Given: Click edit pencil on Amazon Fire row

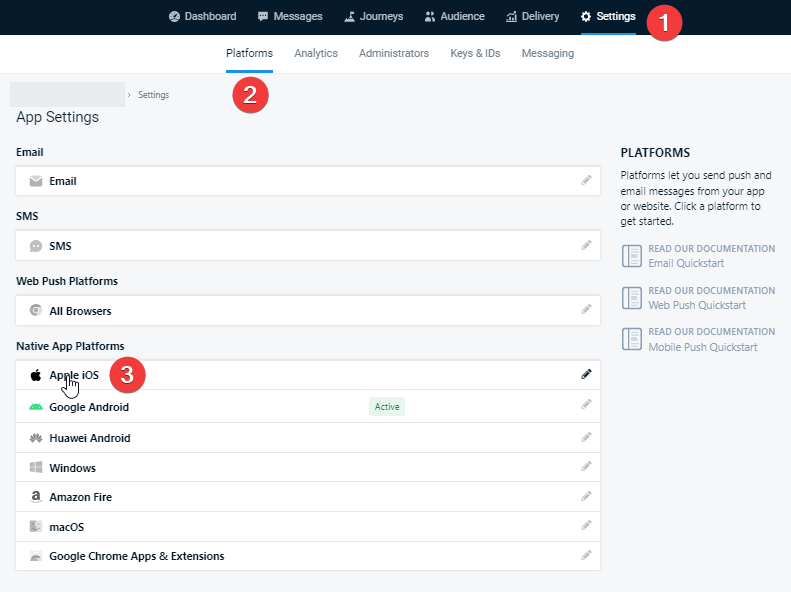Looking at the screenshot, I should tap(586, 497).
